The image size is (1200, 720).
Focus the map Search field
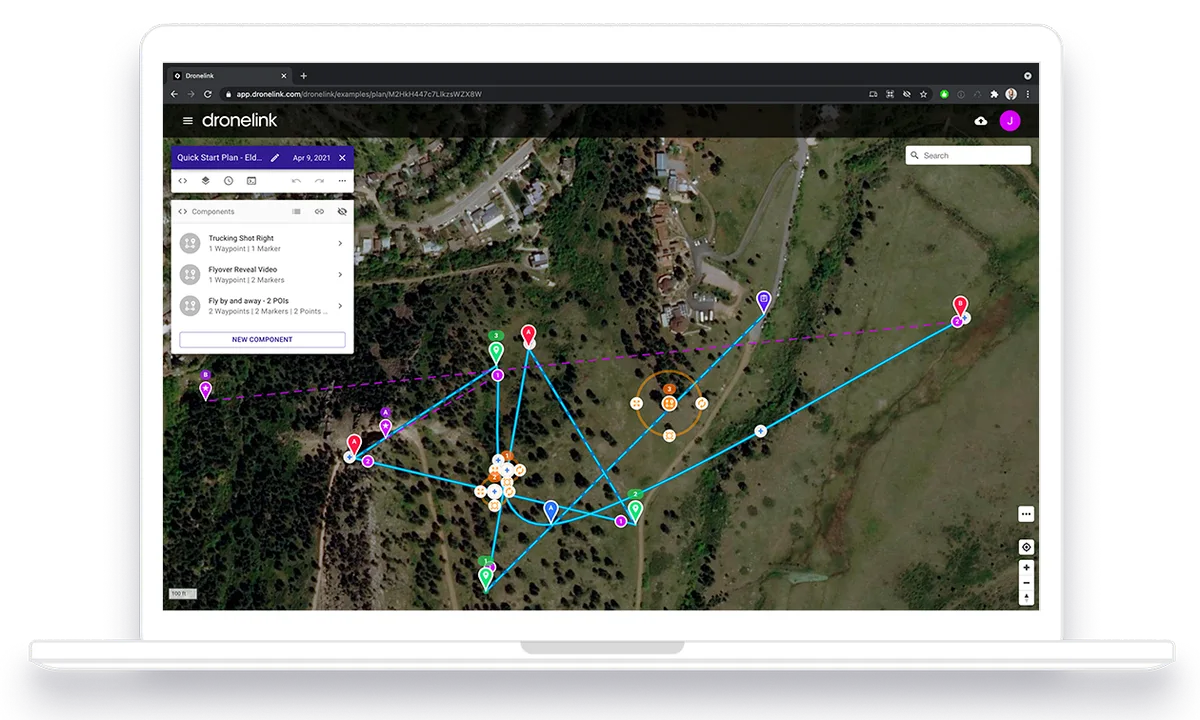(x=968, y=155)
